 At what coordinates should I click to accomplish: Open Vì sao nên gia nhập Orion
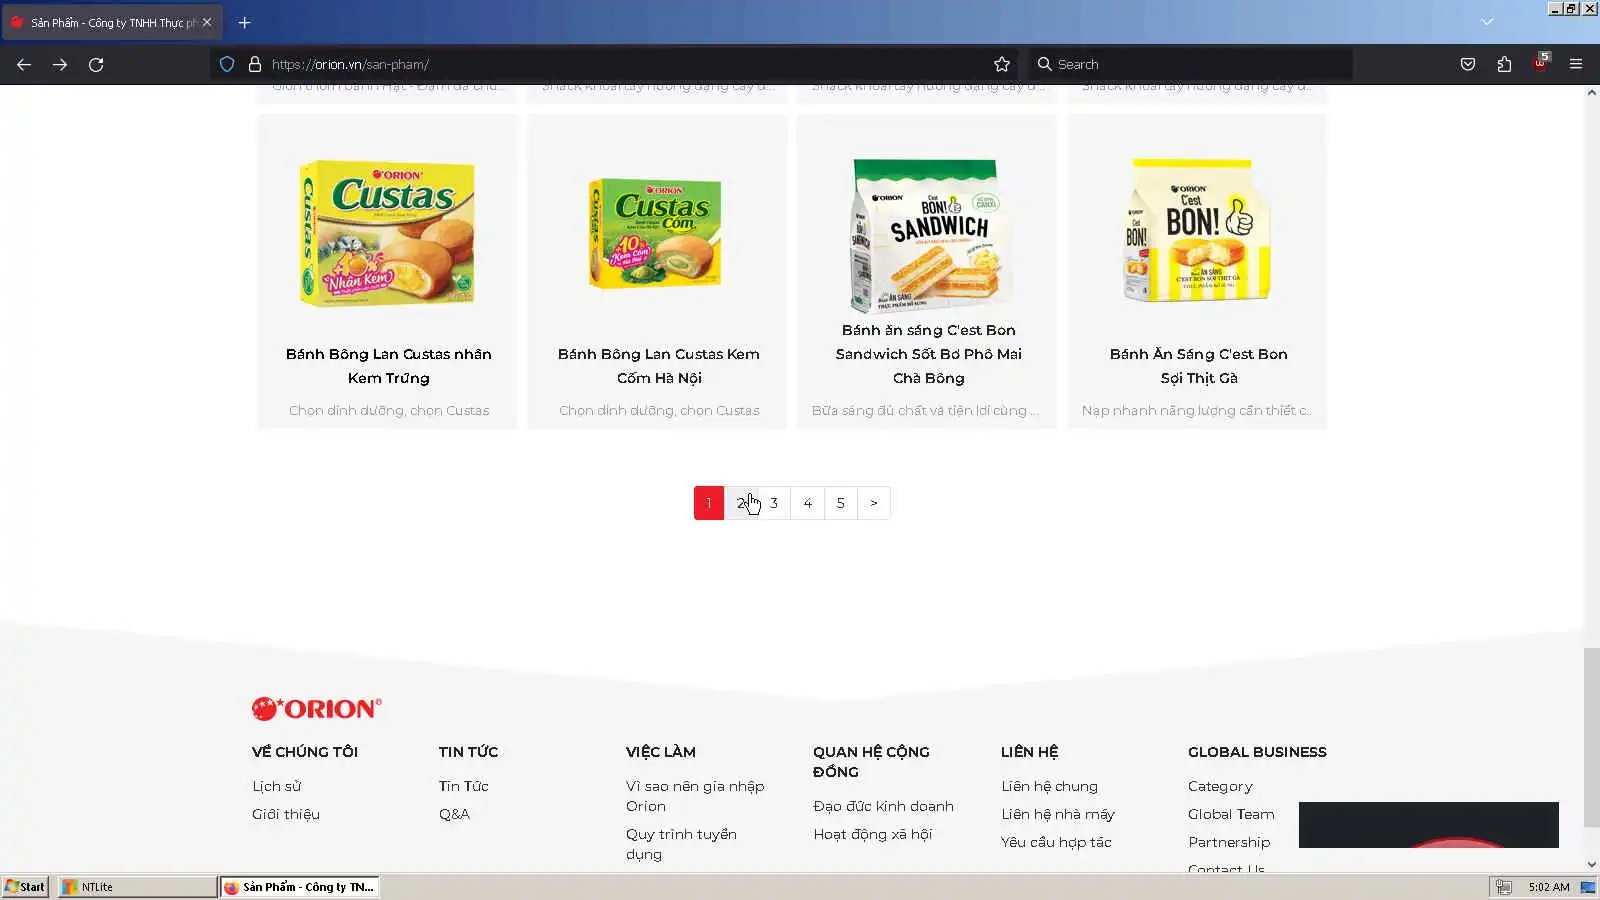click(695, 796)
